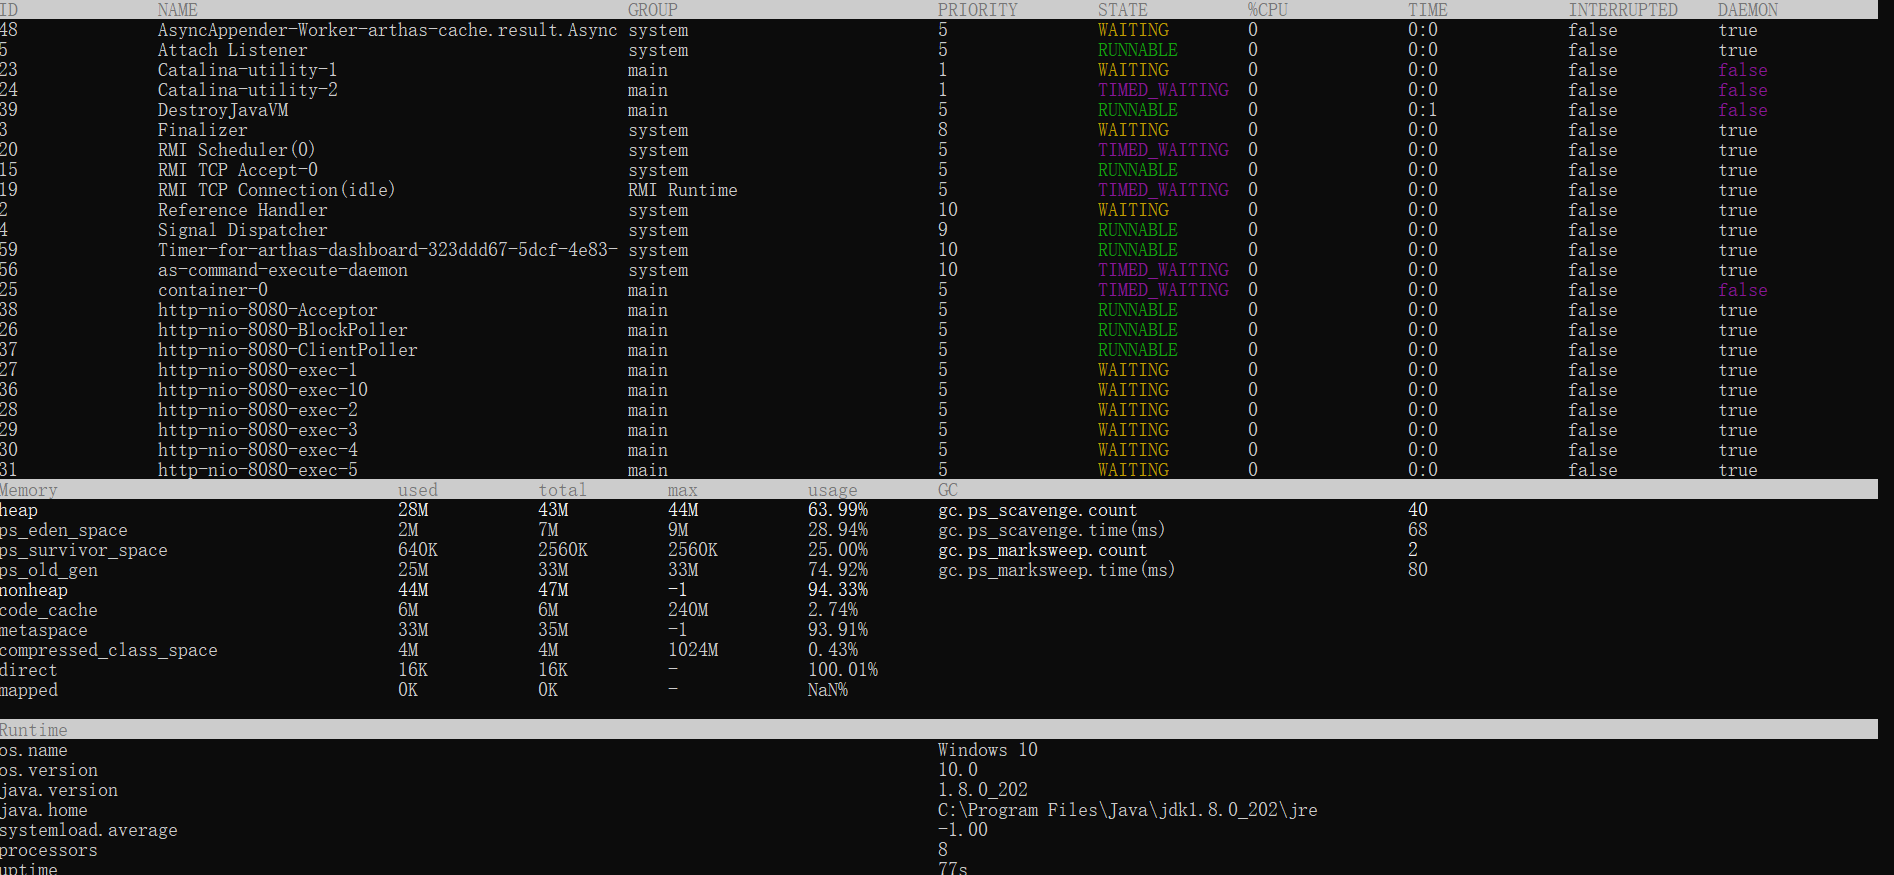Click the http-nio-8080-BlockPoller thread name
Viewport: 1894px width, 875px height.
pos(282,330)
